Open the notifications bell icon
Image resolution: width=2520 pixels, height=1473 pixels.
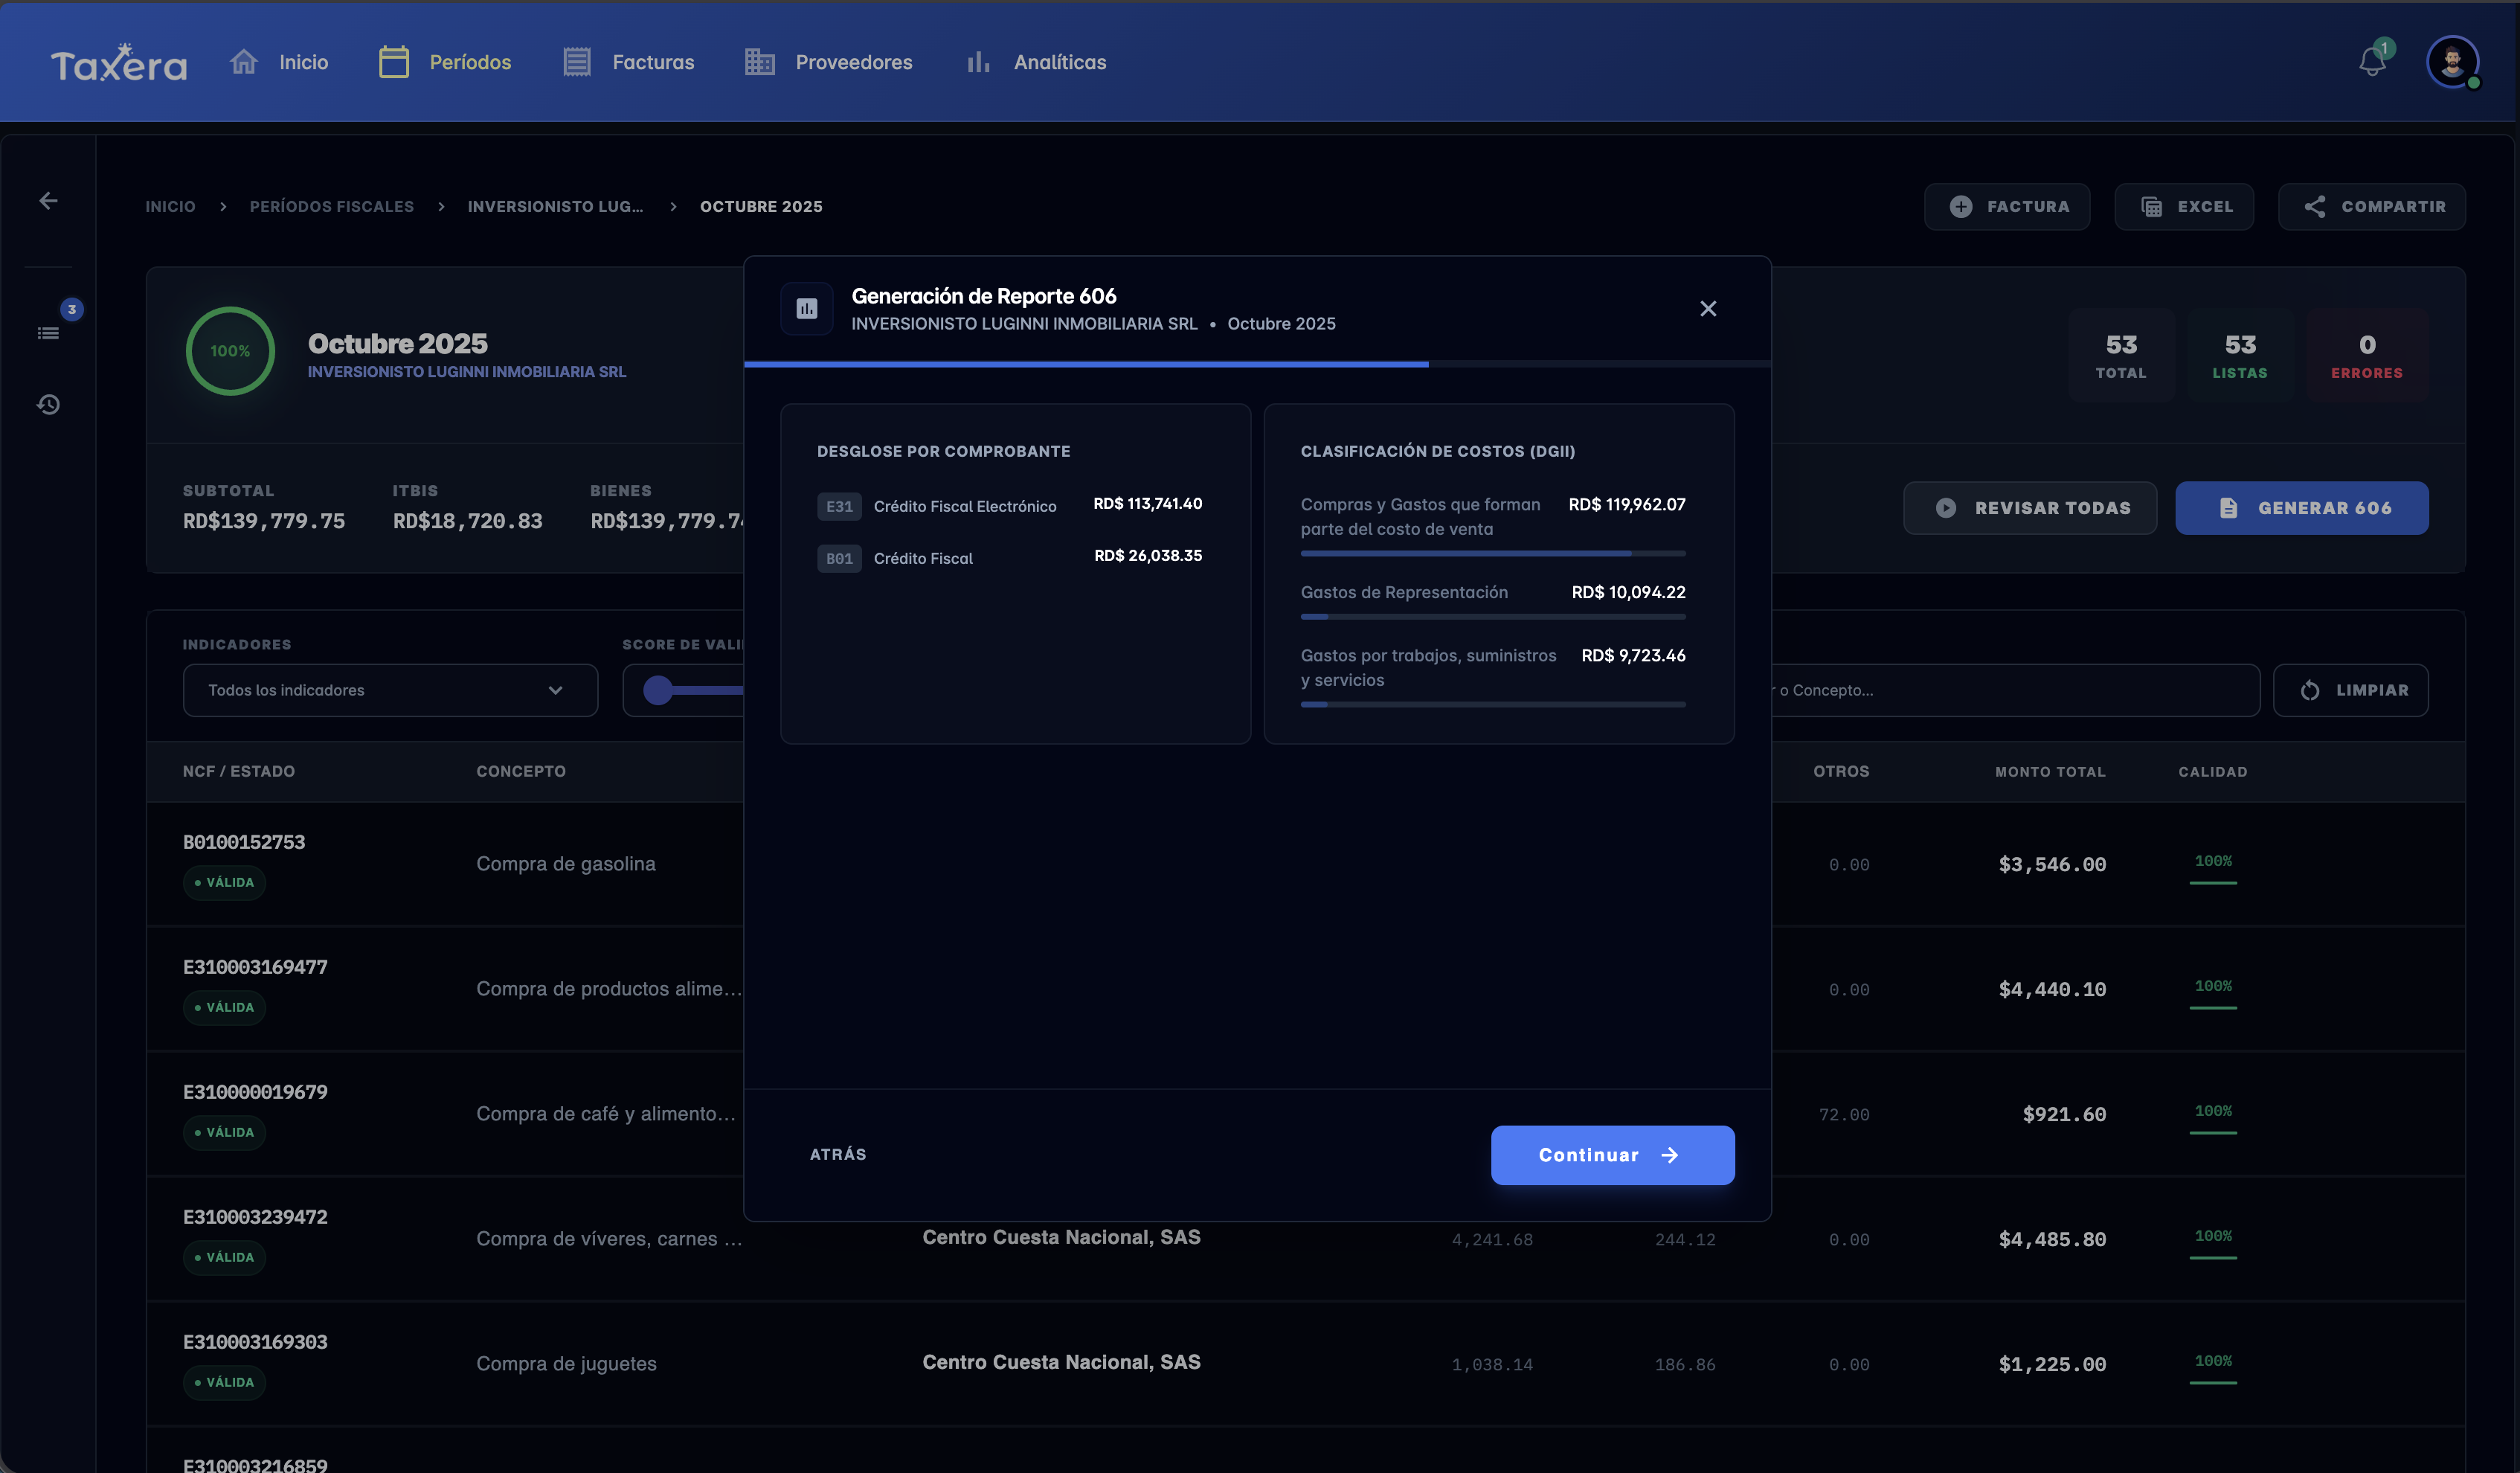[2372, 62]
